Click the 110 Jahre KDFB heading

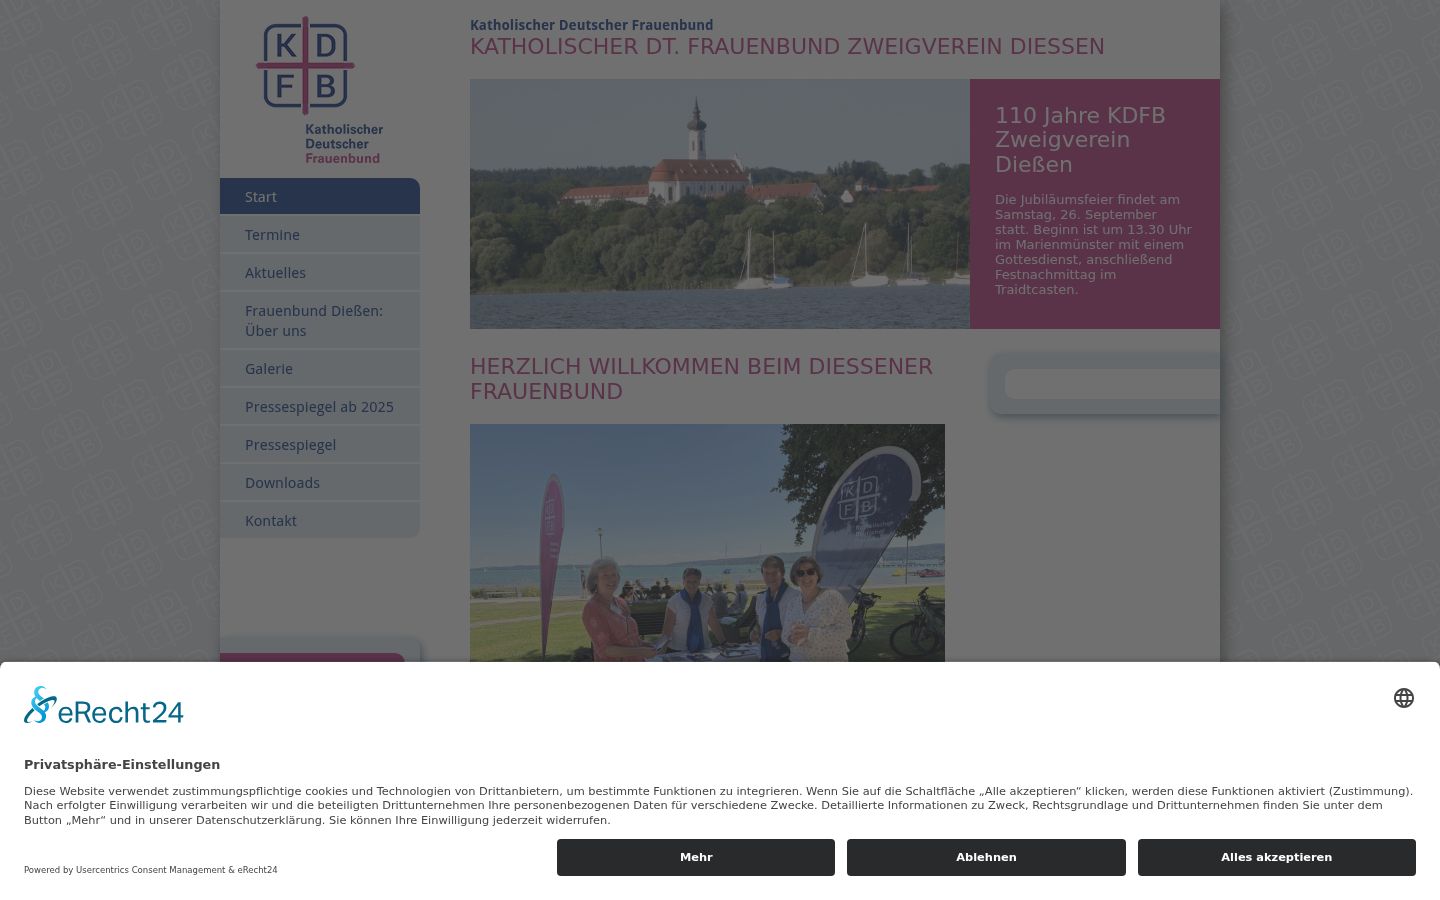click(x=1080, y=140)
